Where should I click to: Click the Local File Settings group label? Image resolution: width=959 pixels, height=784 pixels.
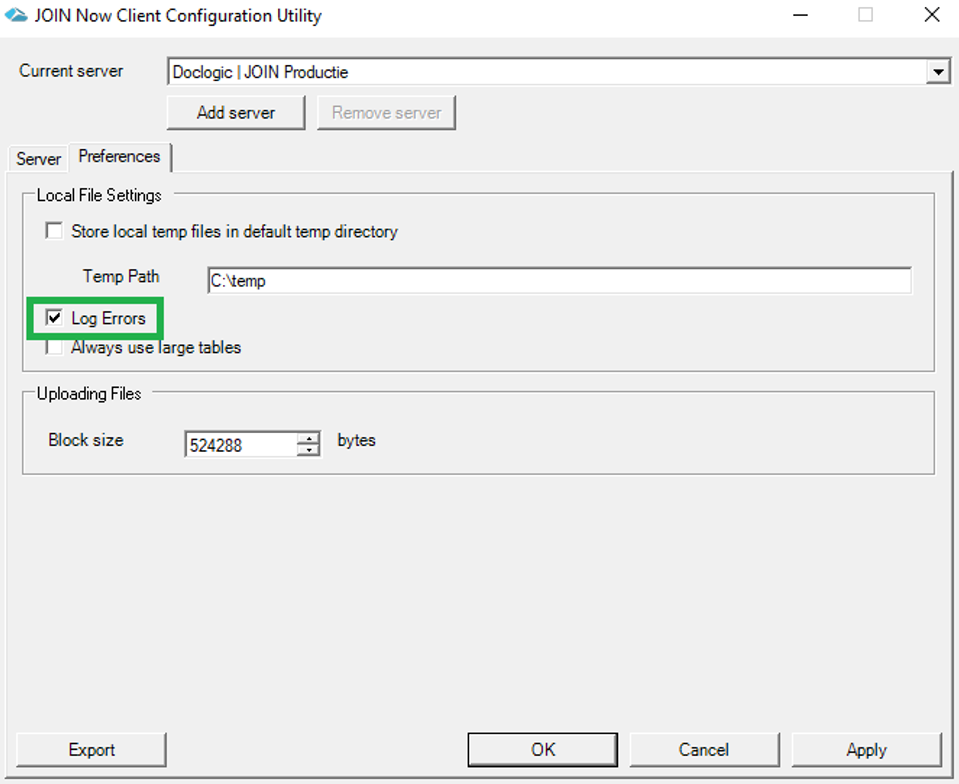tap(97, 195)
